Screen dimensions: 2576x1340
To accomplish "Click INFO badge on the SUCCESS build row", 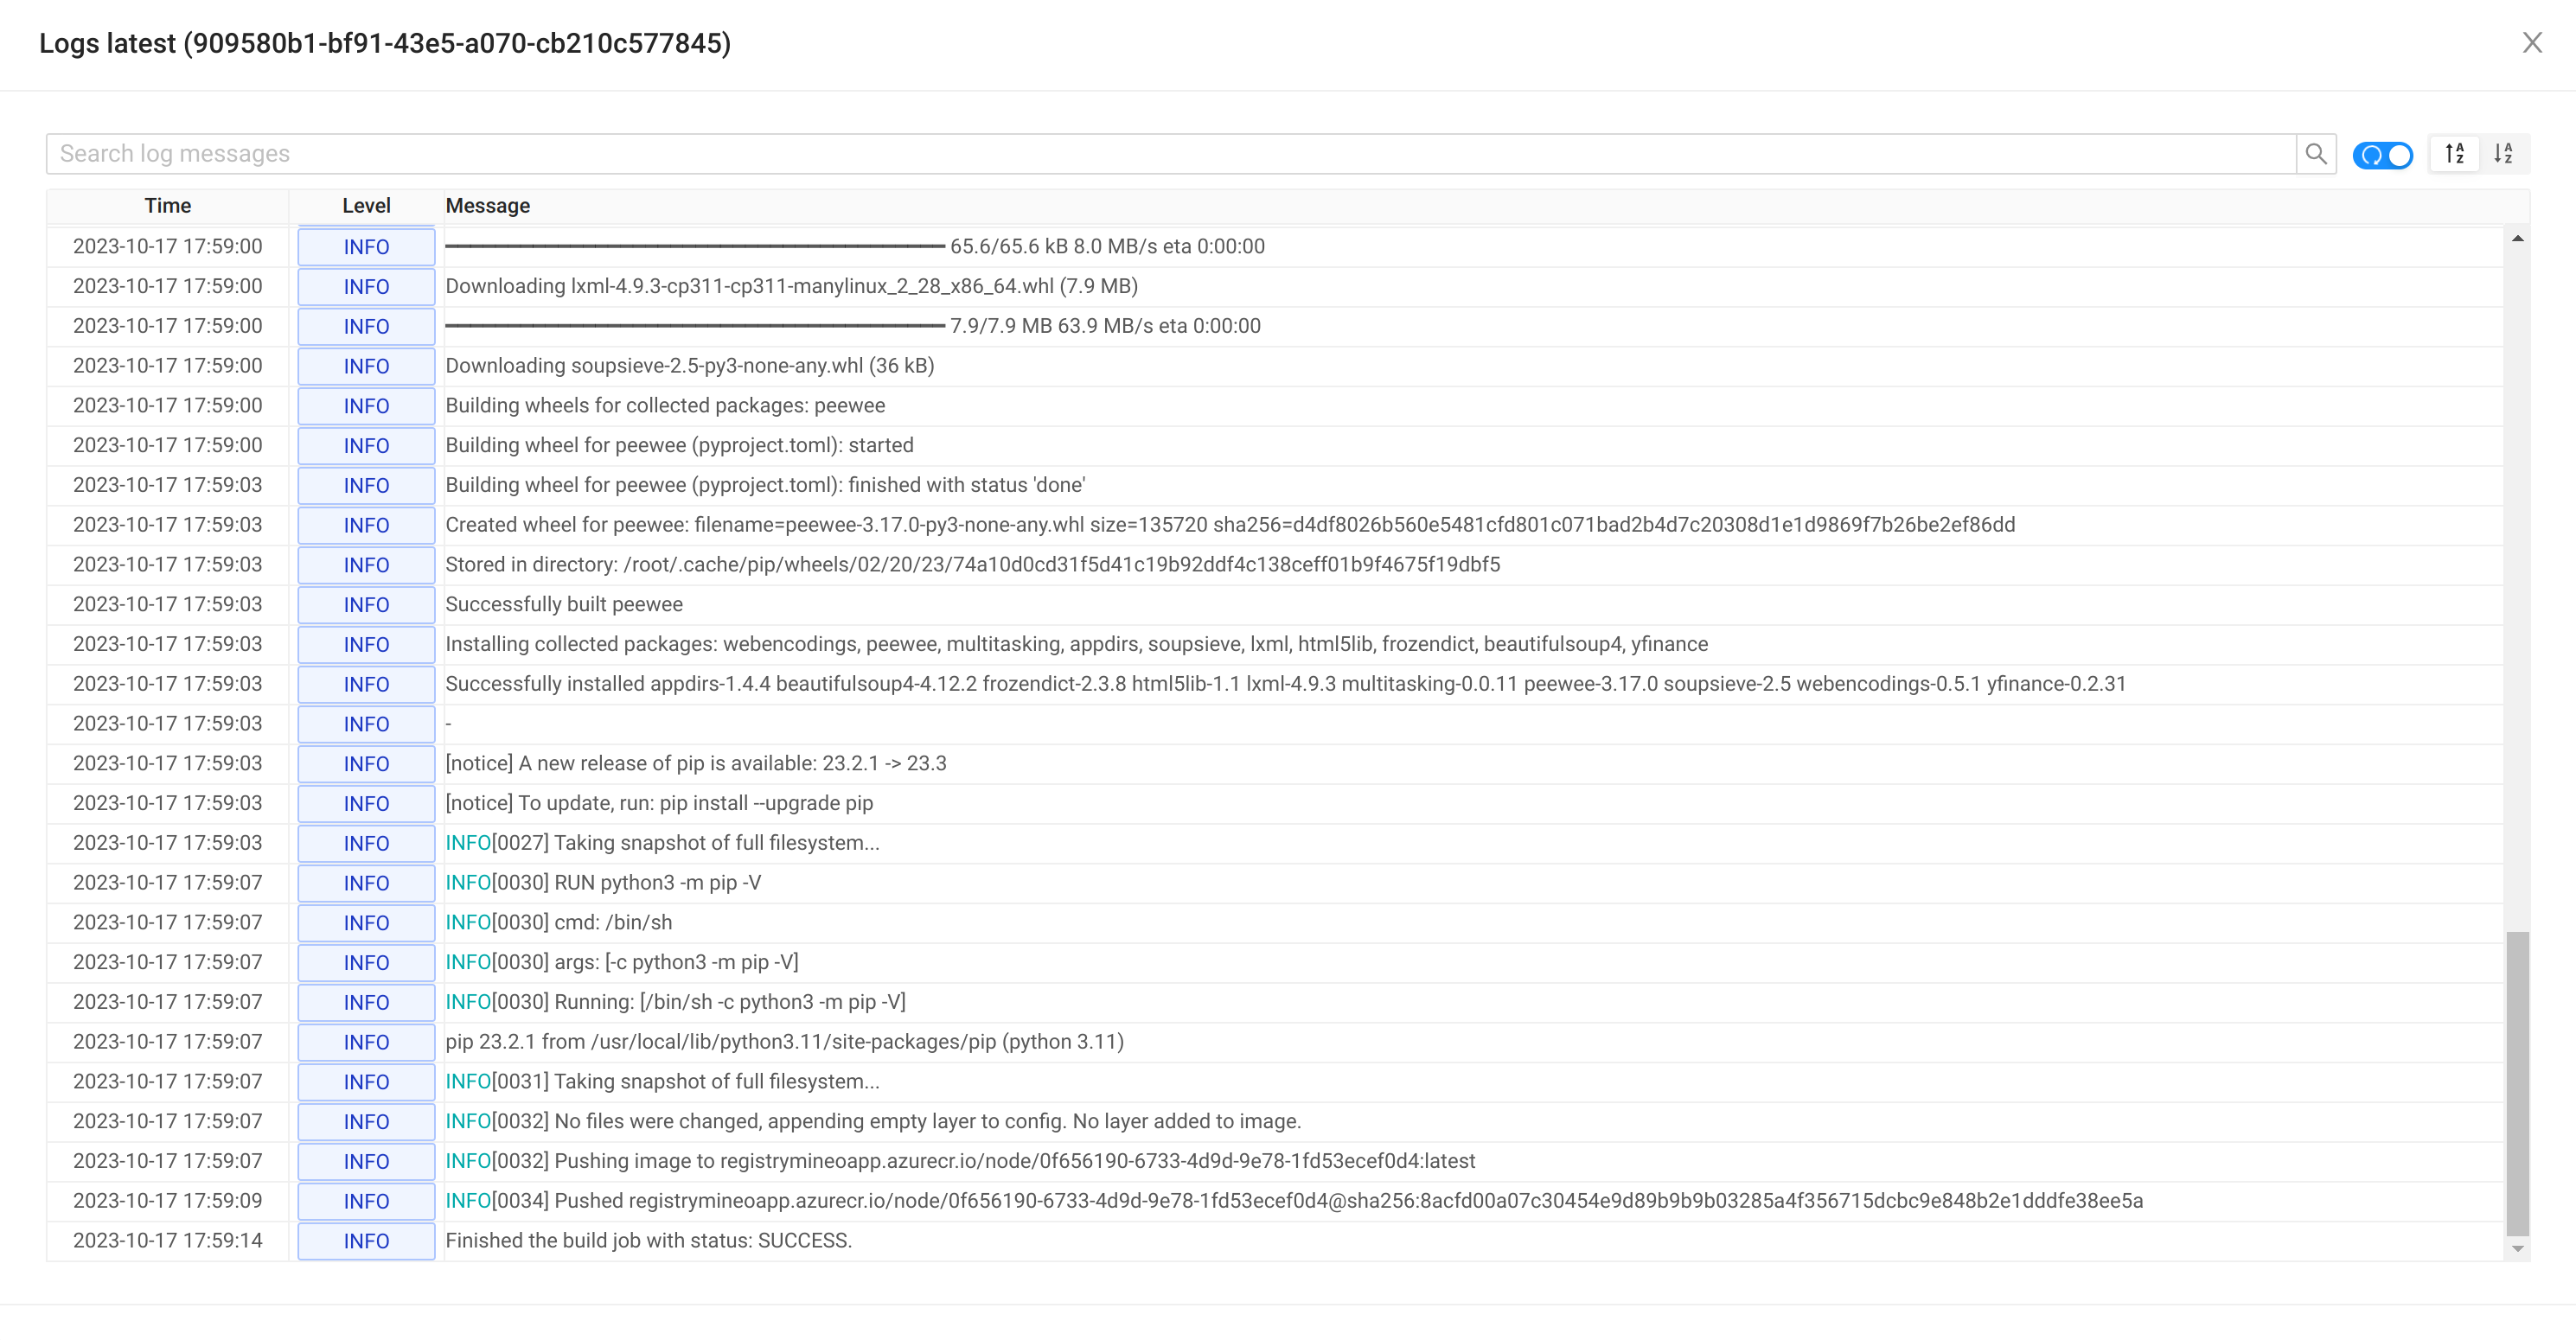I will coord(366,1241).
